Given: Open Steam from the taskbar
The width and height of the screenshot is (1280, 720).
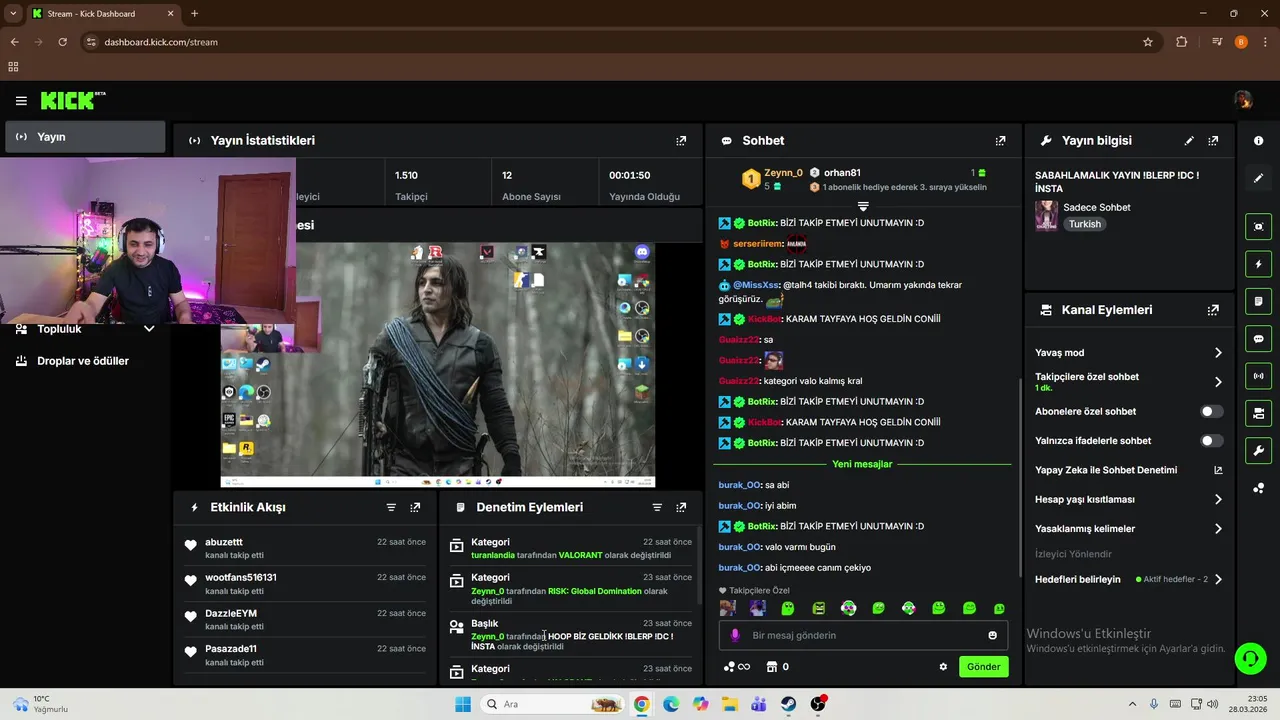Looking at the screenshot, I should (789, 704).
